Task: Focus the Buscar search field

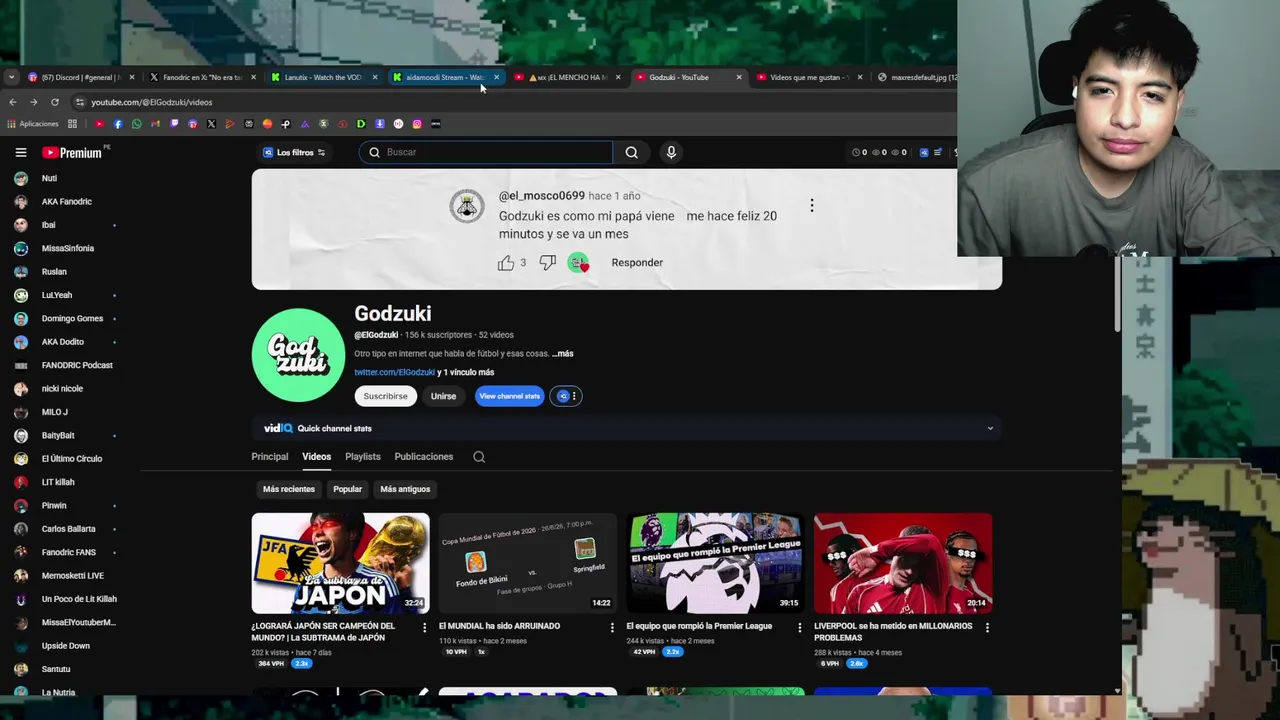Action: [x=486, y=152]
